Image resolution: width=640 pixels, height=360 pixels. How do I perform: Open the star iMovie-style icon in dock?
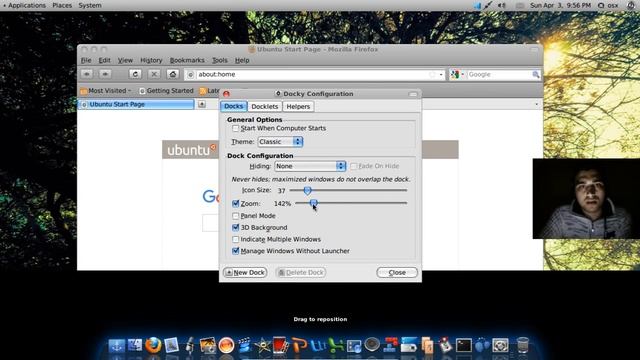point(262,345)
